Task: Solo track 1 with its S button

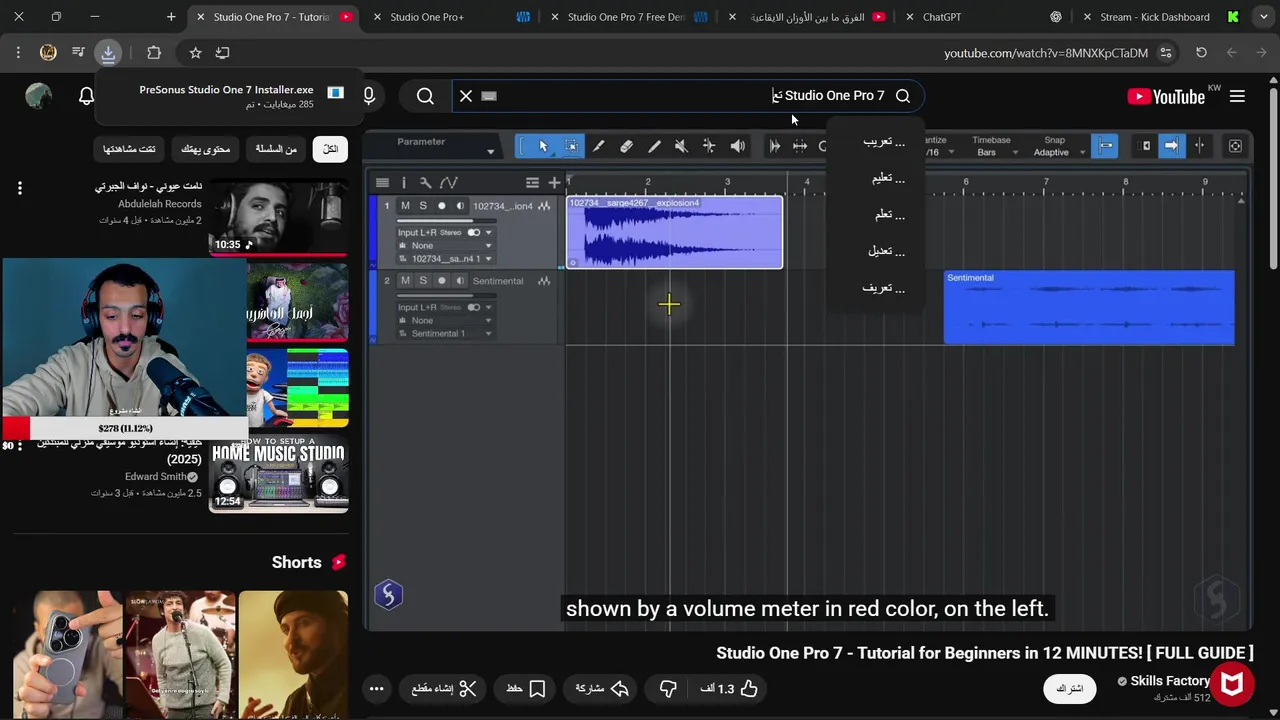Action: coord(423,206)
